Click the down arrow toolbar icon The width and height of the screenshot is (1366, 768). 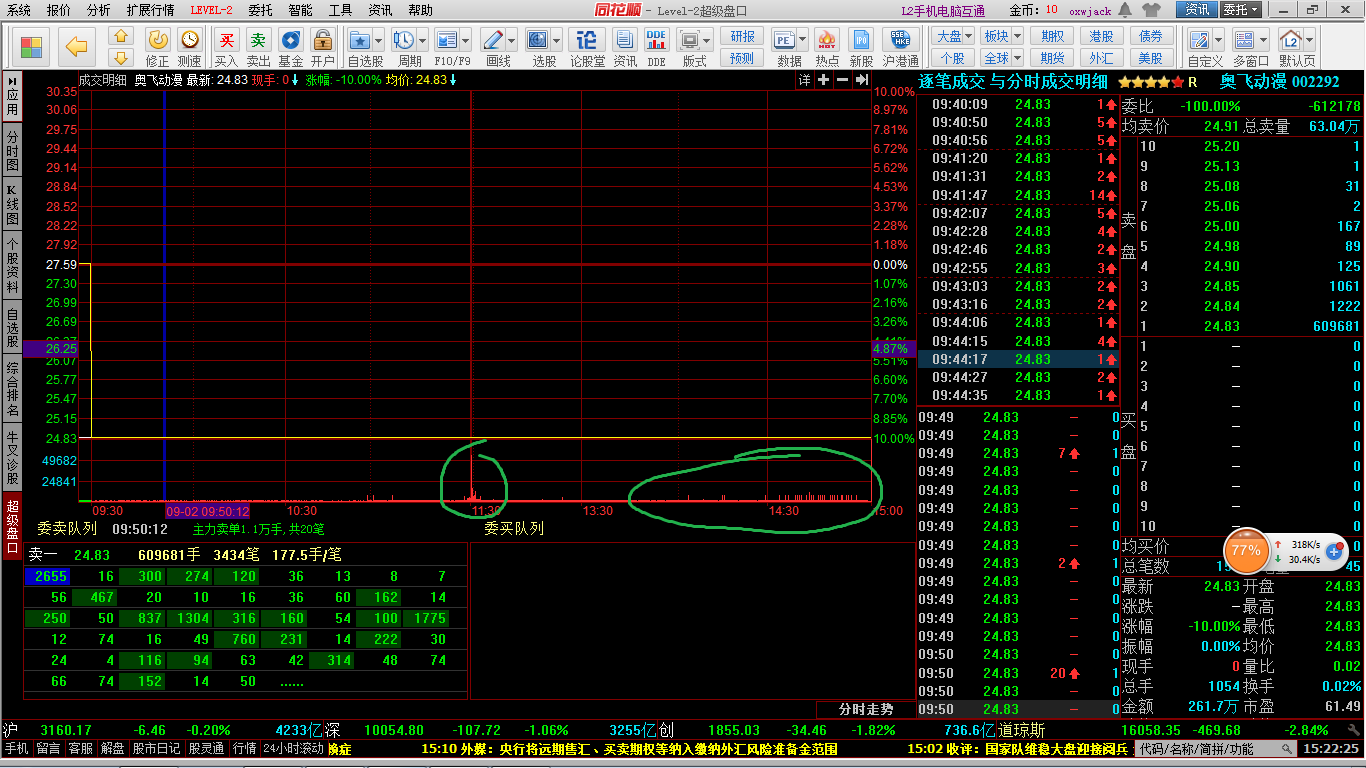pos(122,58)
